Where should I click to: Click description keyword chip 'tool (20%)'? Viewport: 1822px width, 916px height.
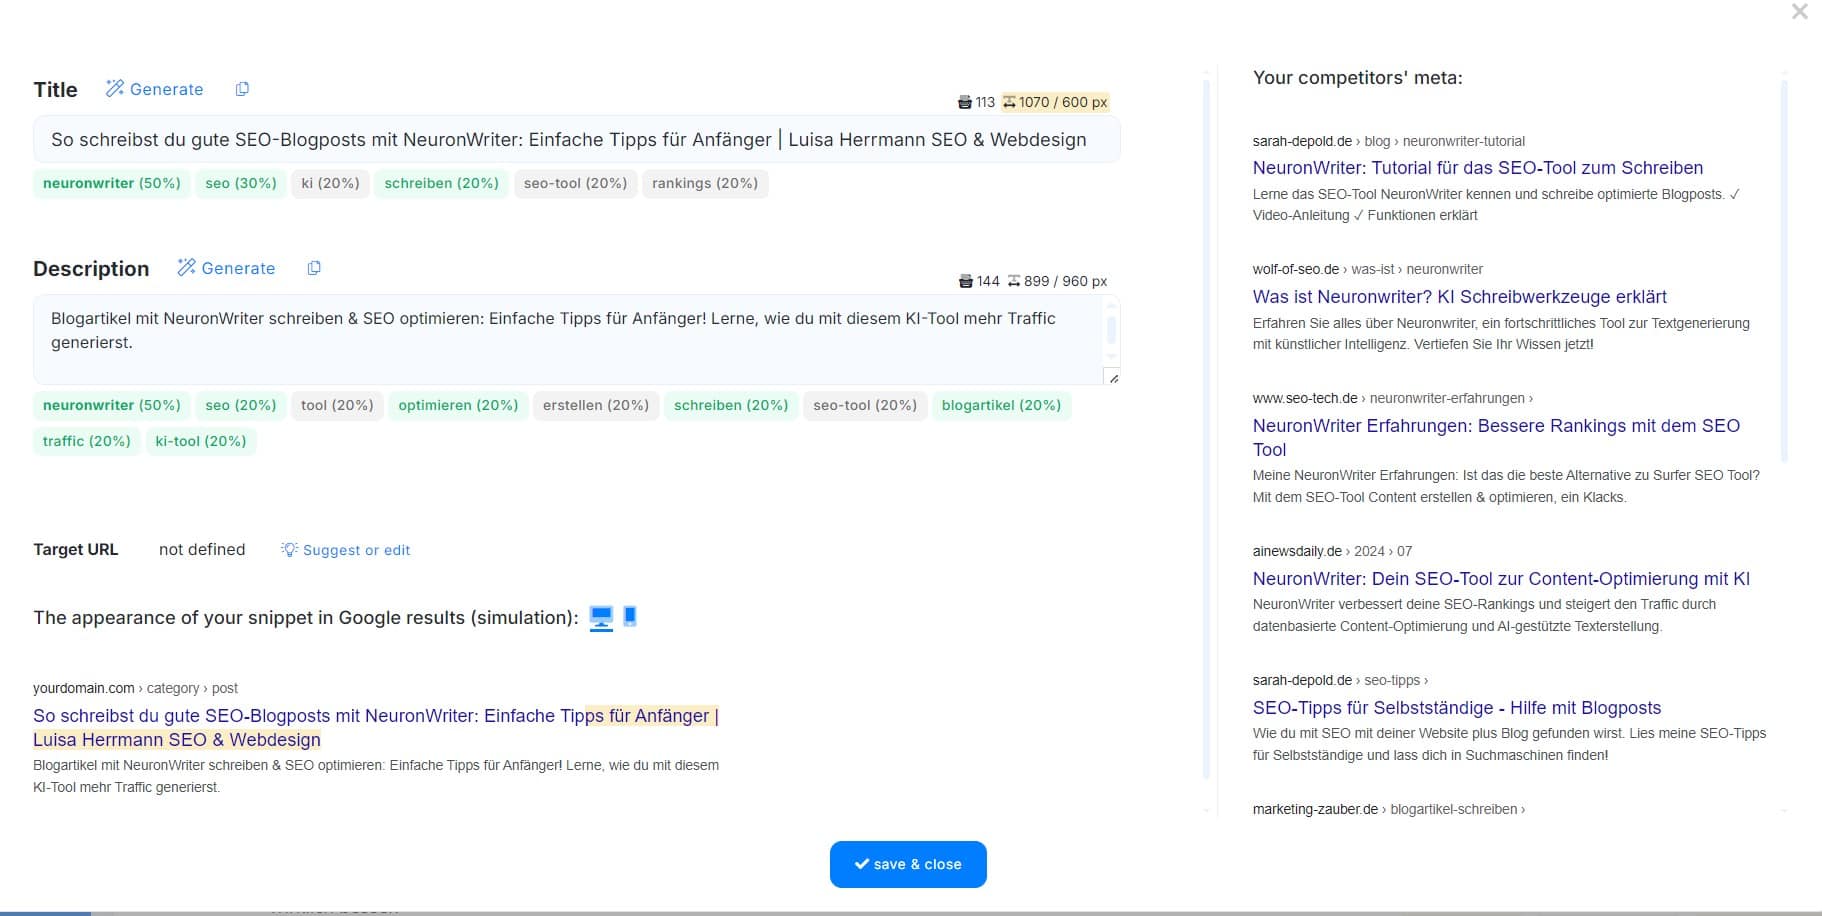click(337, 405)
